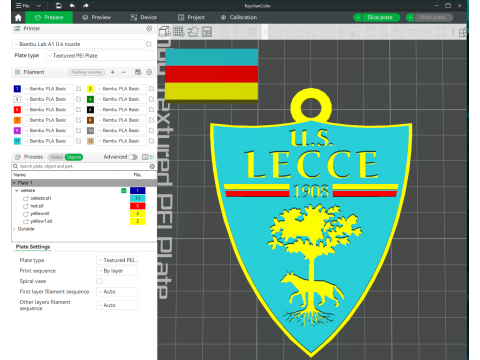Click the Flushing volumes button
Image resolution: width=480 pixels, height=360 pixels.
click(87, 72)
